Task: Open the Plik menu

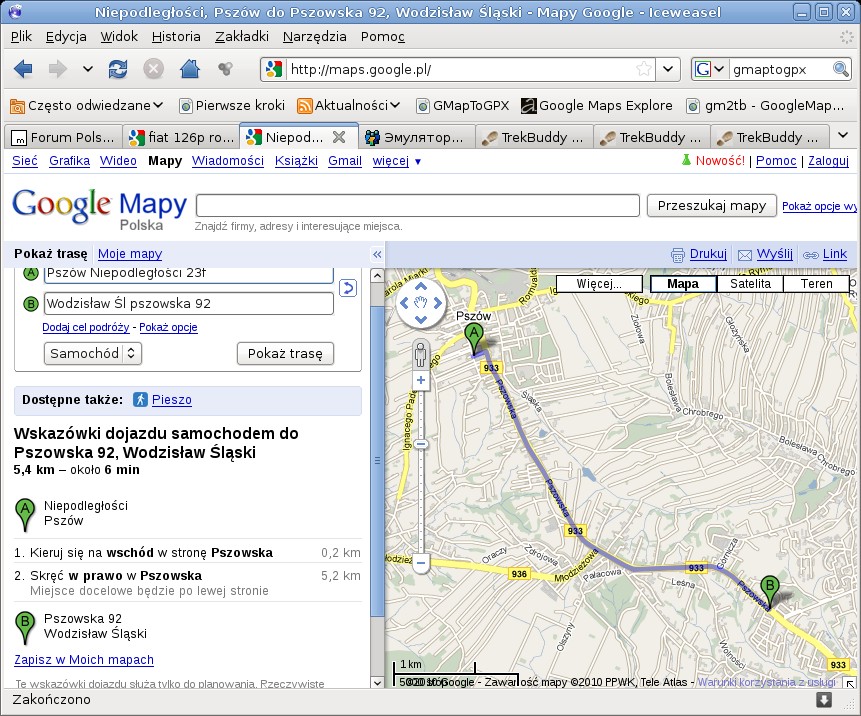Action: (21, 37)
